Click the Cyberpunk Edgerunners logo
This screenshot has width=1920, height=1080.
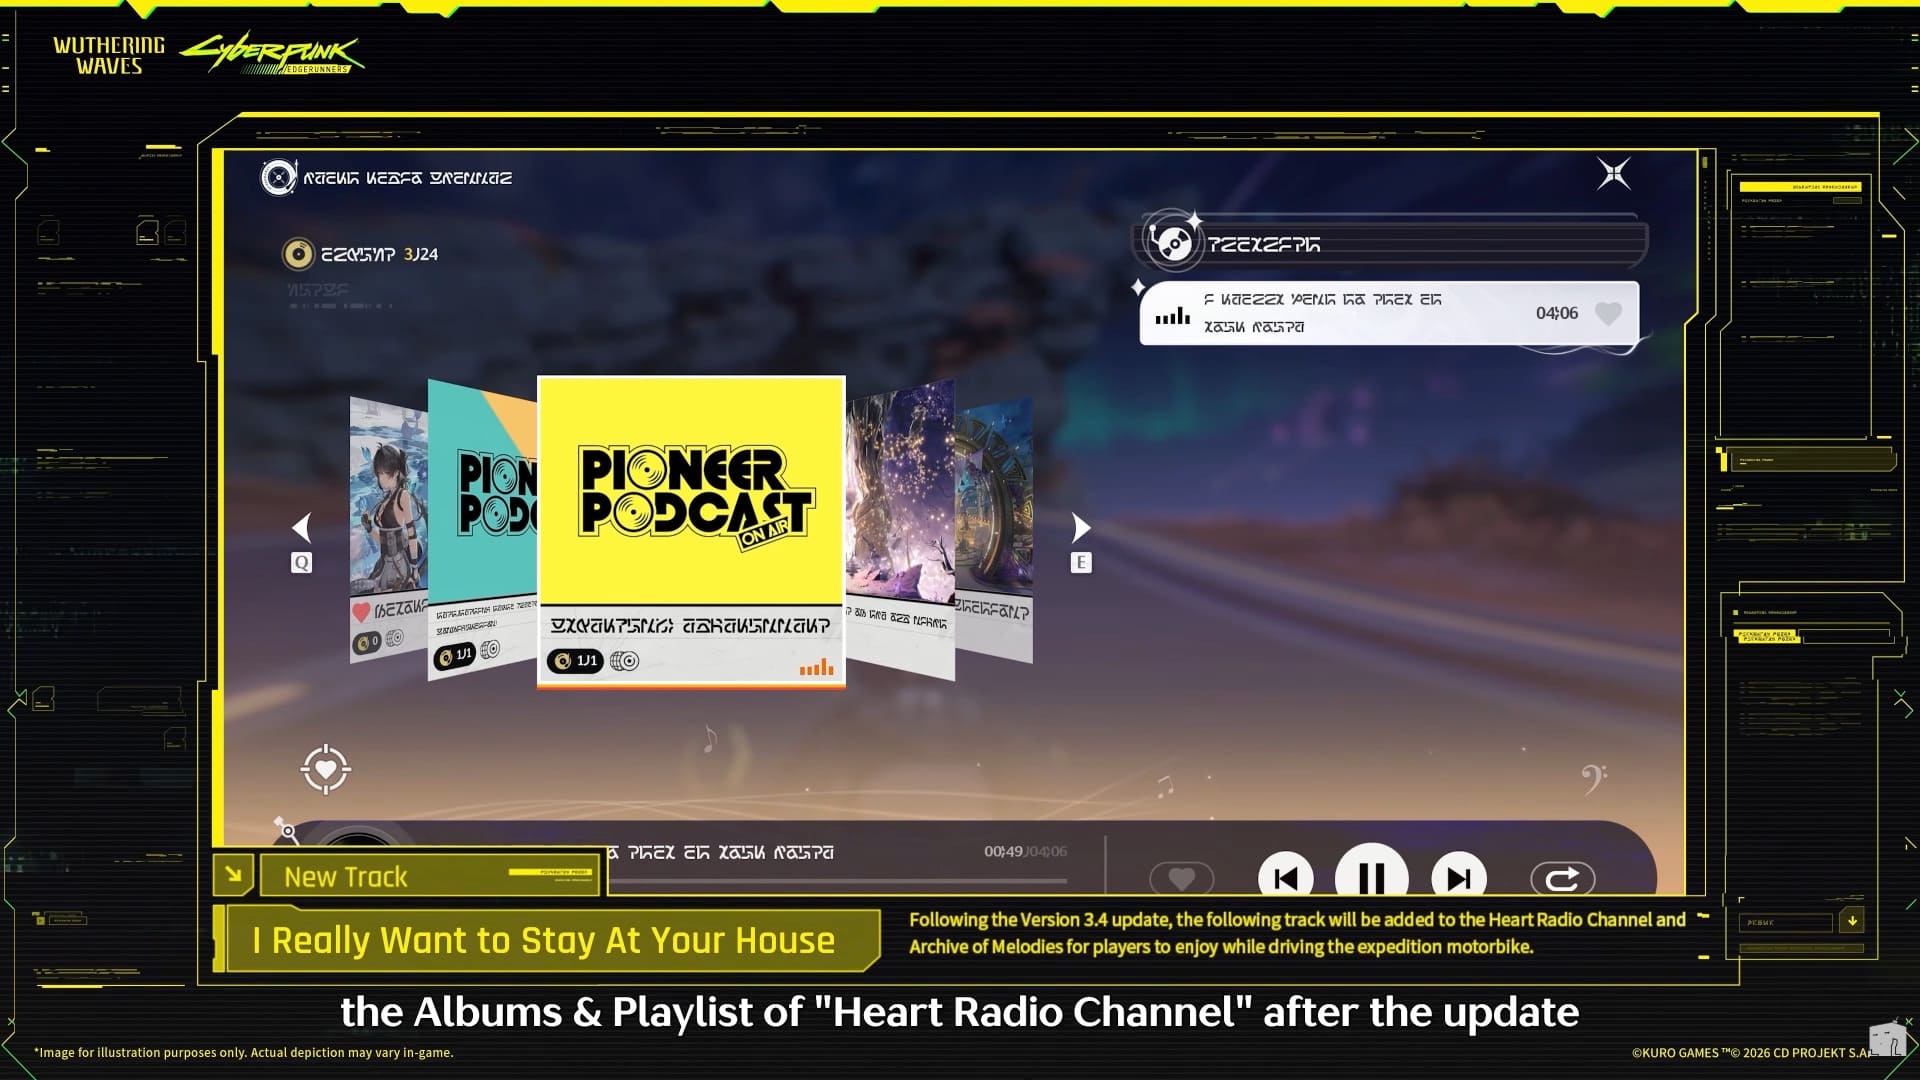272,54
